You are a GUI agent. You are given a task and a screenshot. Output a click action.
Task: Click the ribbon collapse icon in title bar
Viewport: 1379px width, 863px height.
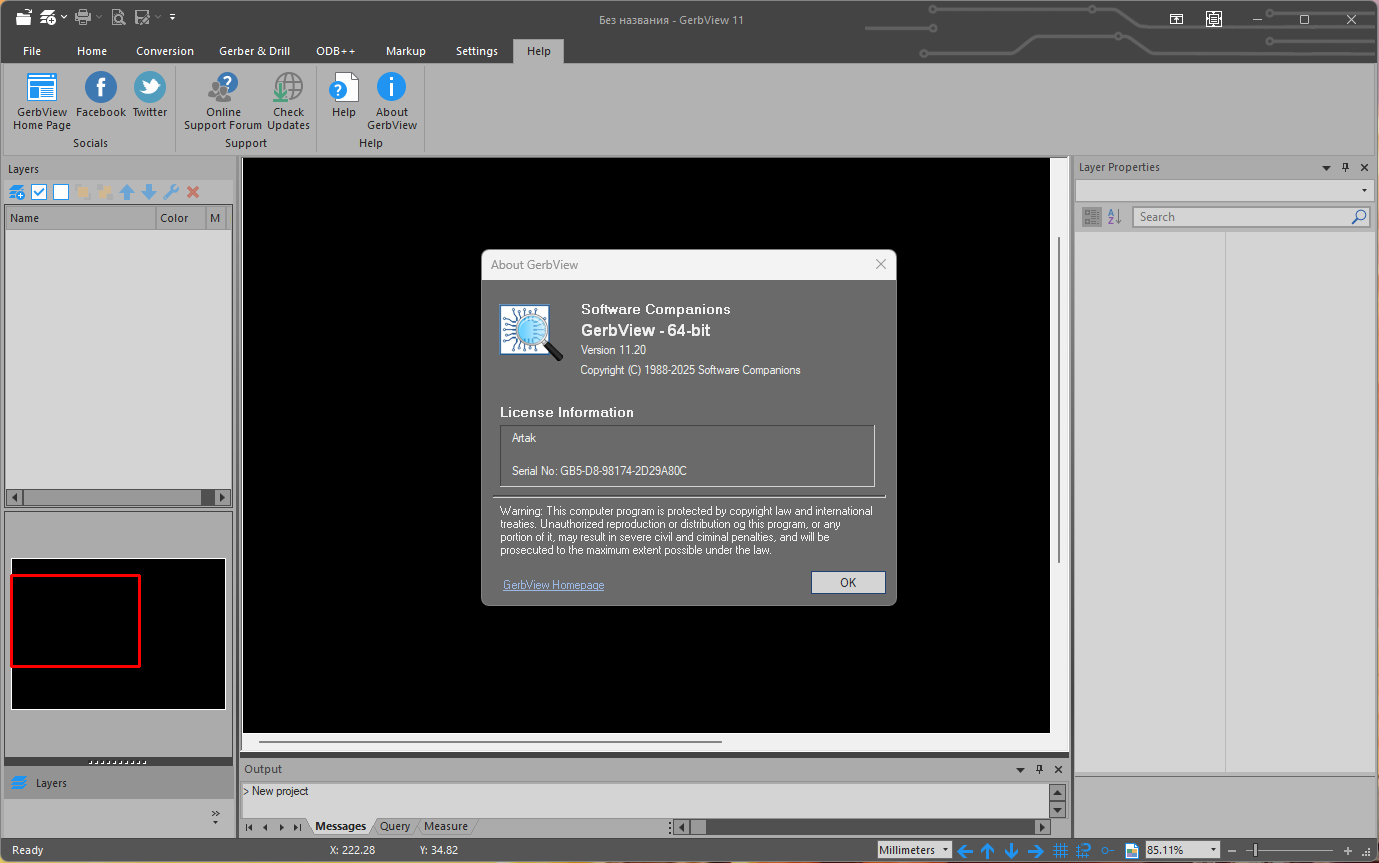tap(1177, 19)
